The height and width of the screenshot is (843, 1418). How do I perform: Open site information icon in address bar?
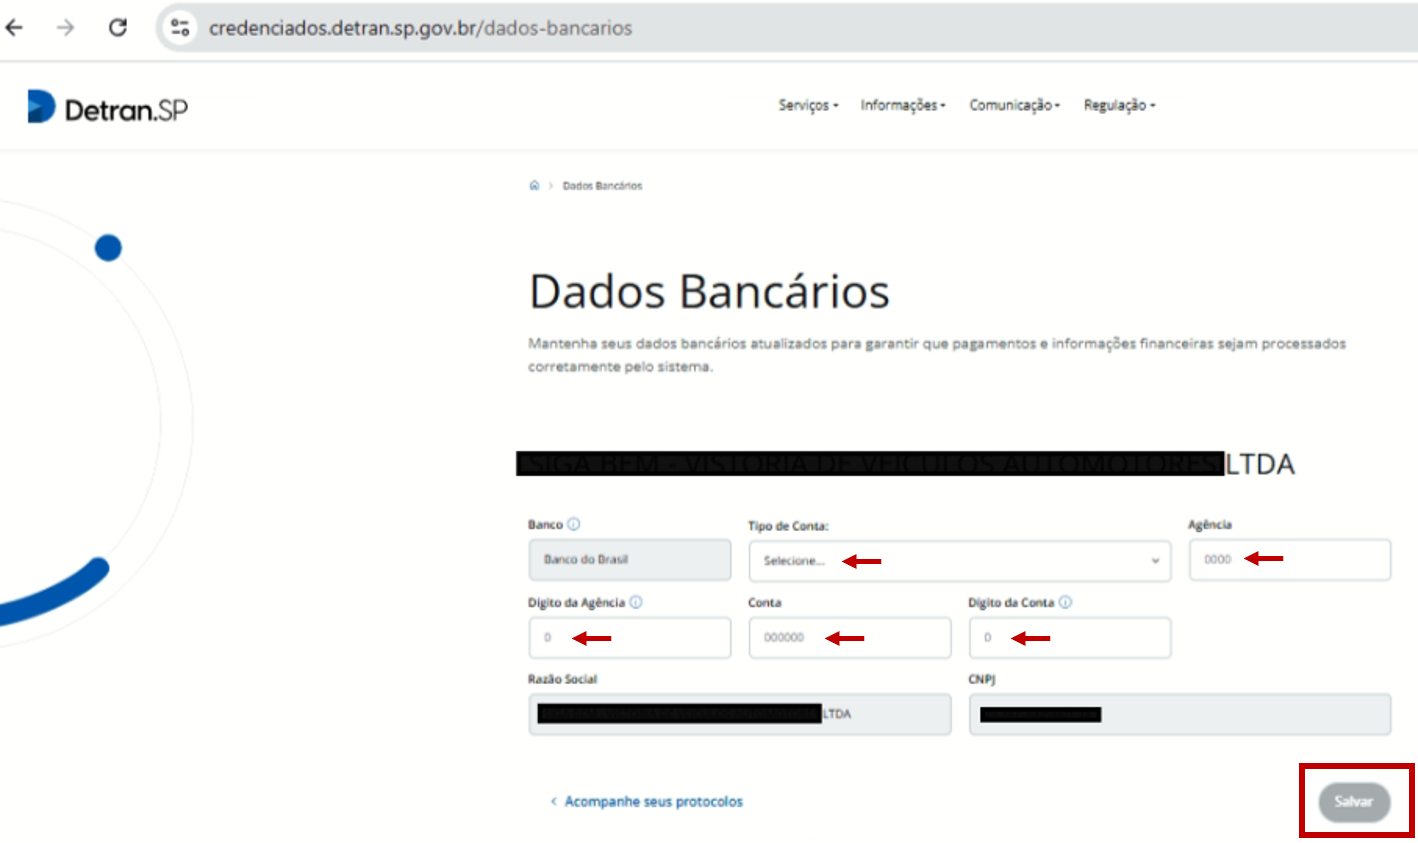click(180, 28)
